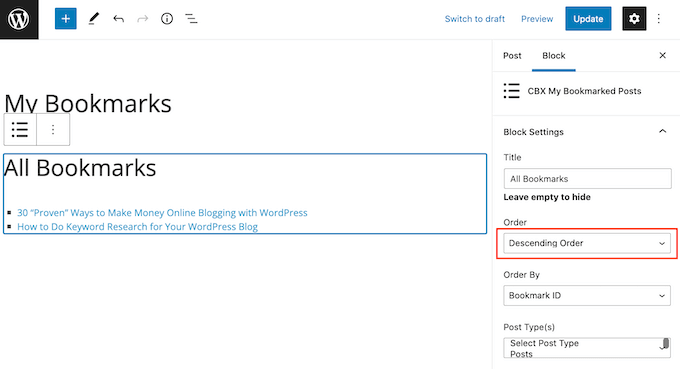Viewport: 680px width, 369px height.
Task: Collapse the Block Settings section
Action: pyautogui.click(x=662, y=131)
